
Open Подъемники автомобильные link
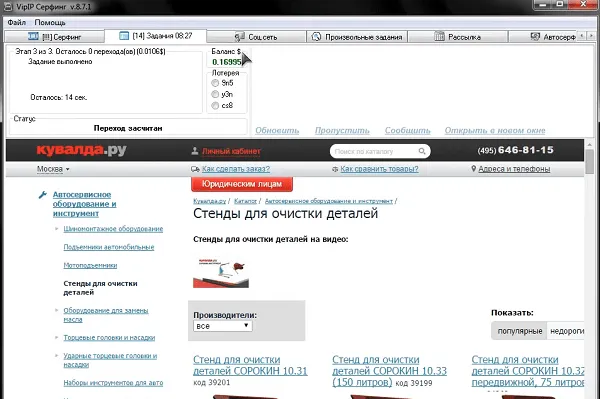coord(109,247)
